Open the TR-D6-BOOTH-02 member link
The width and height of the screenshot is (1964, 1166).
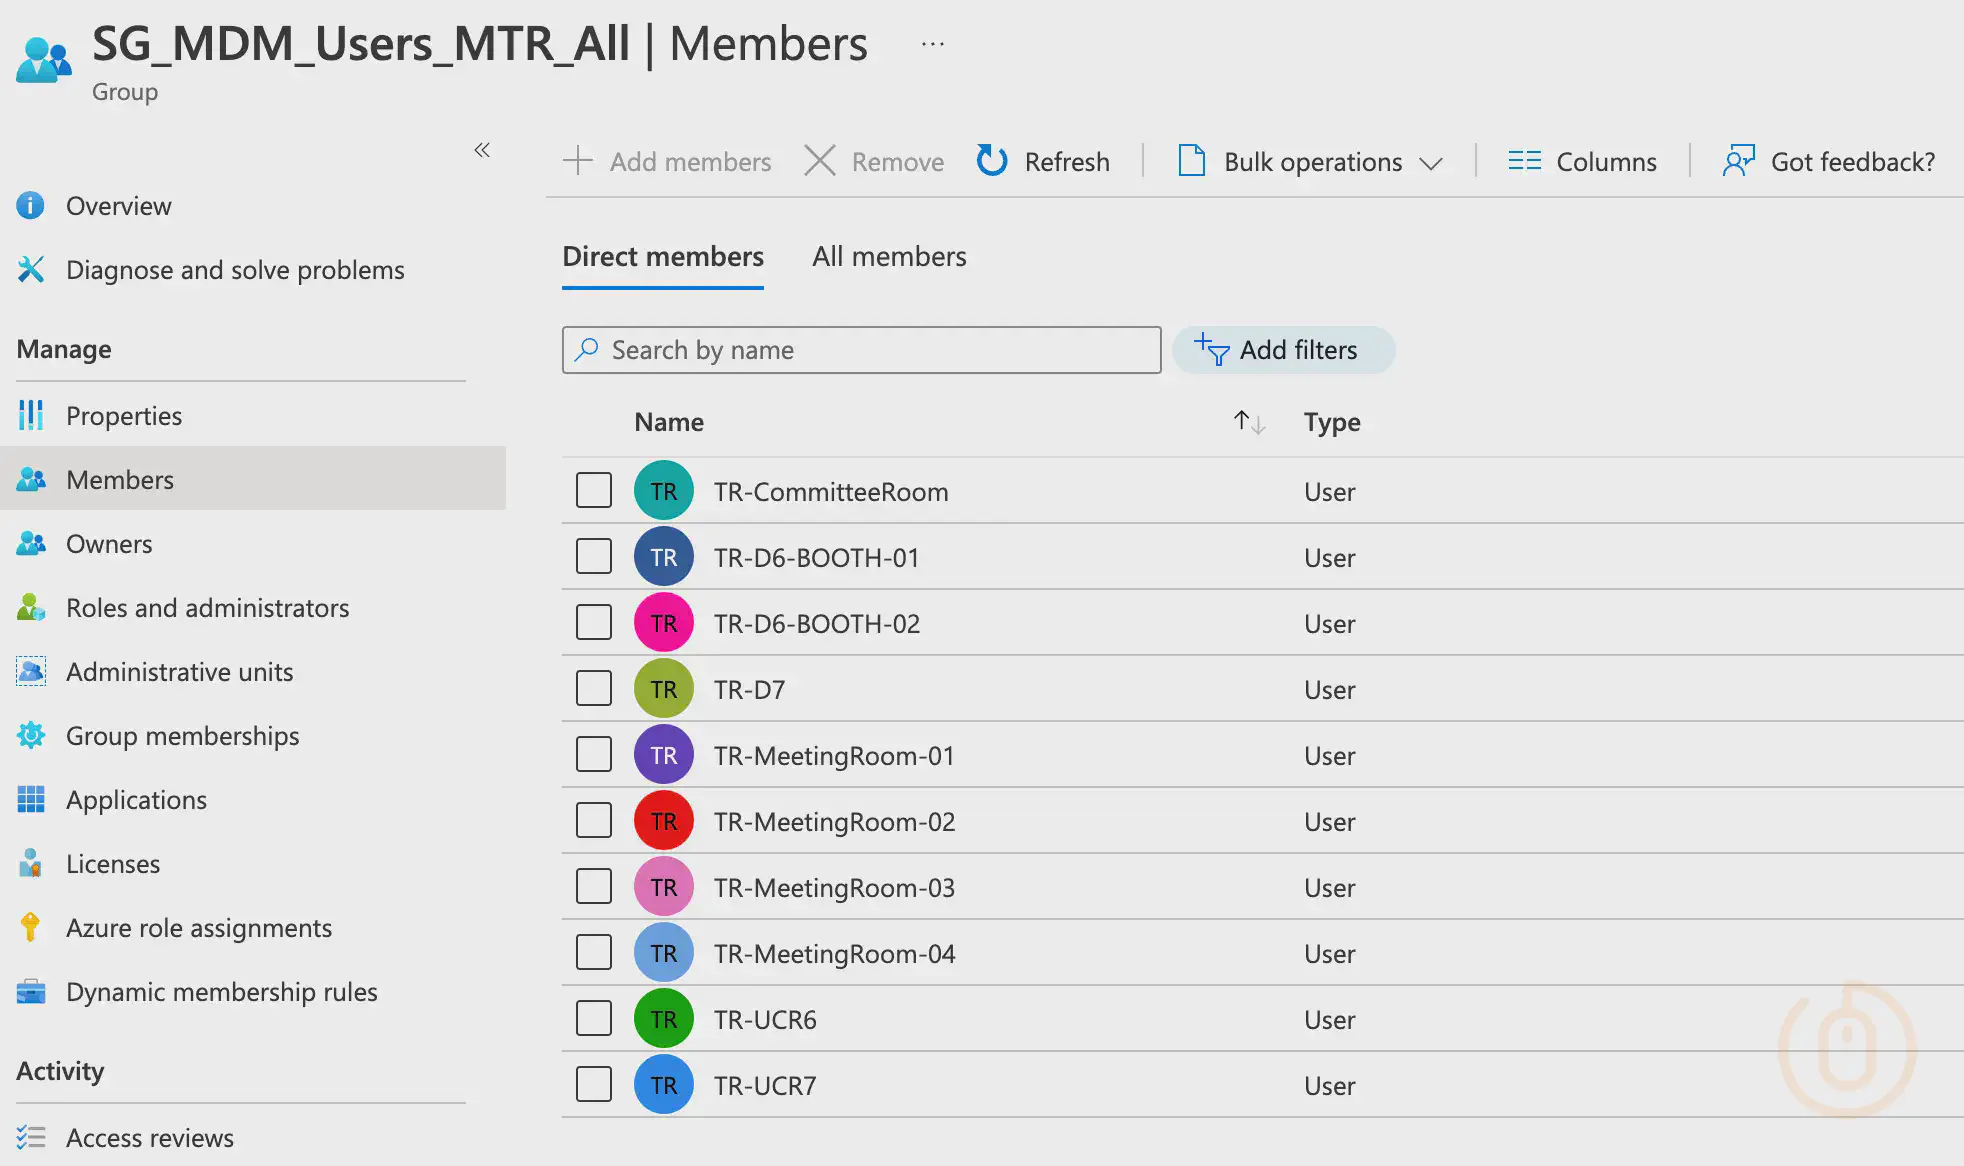point(817,624)
